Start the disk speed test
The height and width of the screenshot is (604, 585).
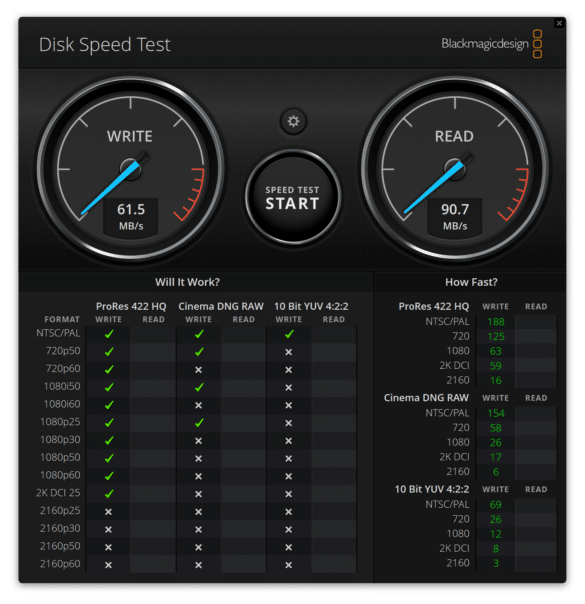(x=293, y=197)
